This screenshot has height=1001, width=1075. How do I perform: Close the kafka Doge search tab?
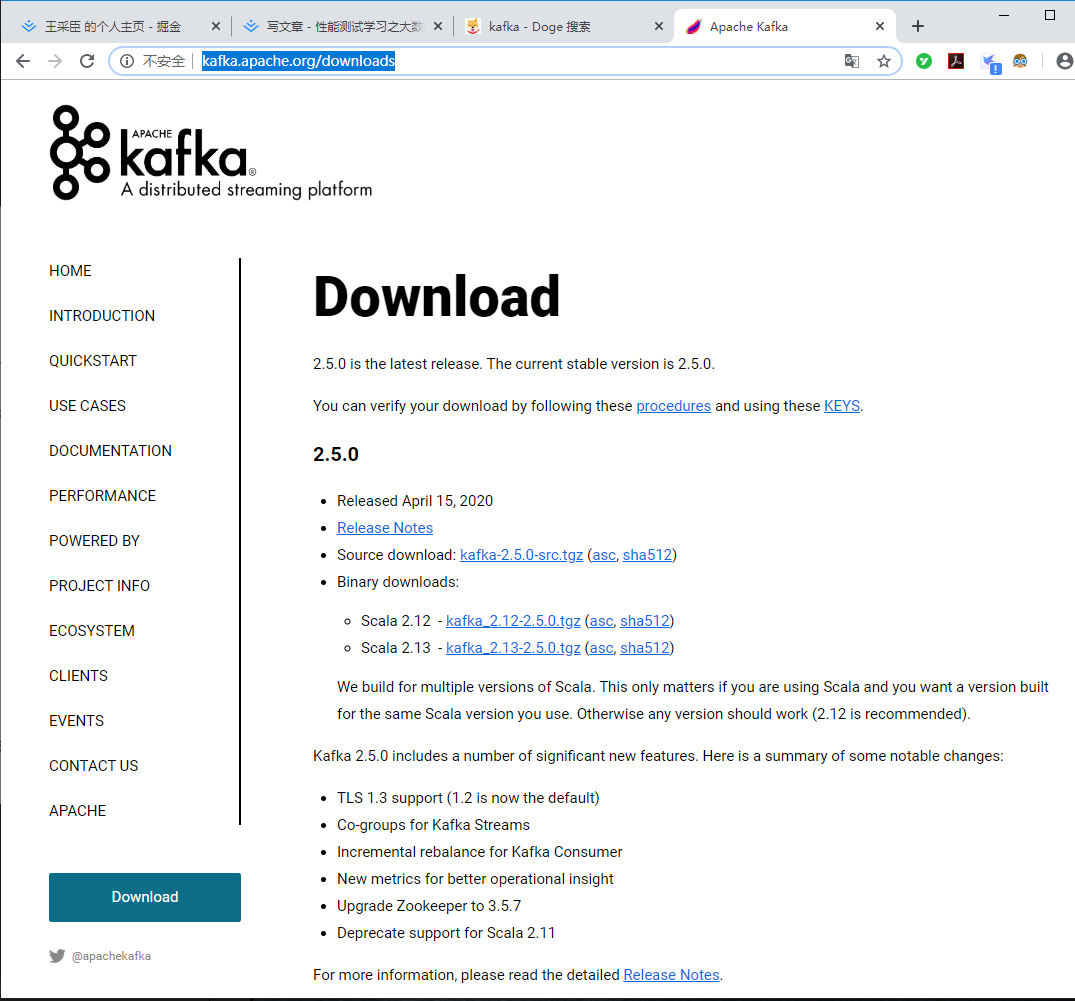[x=659, y=26]
